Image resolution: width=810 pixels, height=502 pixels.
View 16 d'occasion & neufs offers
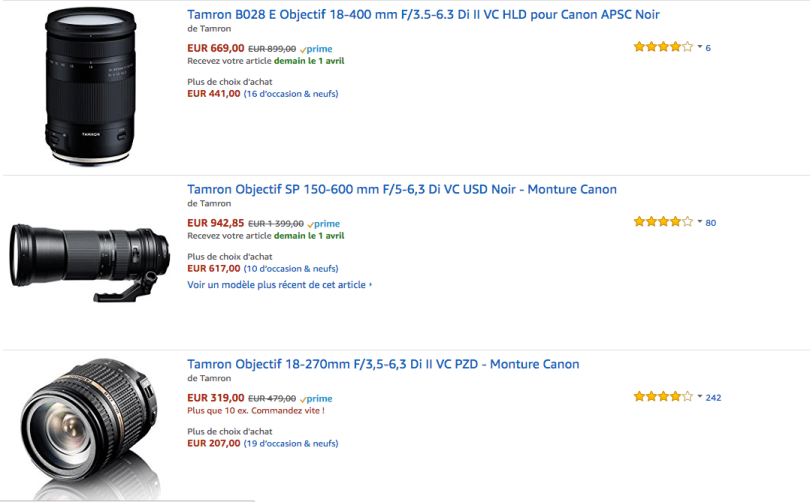(x=291, y=94)
